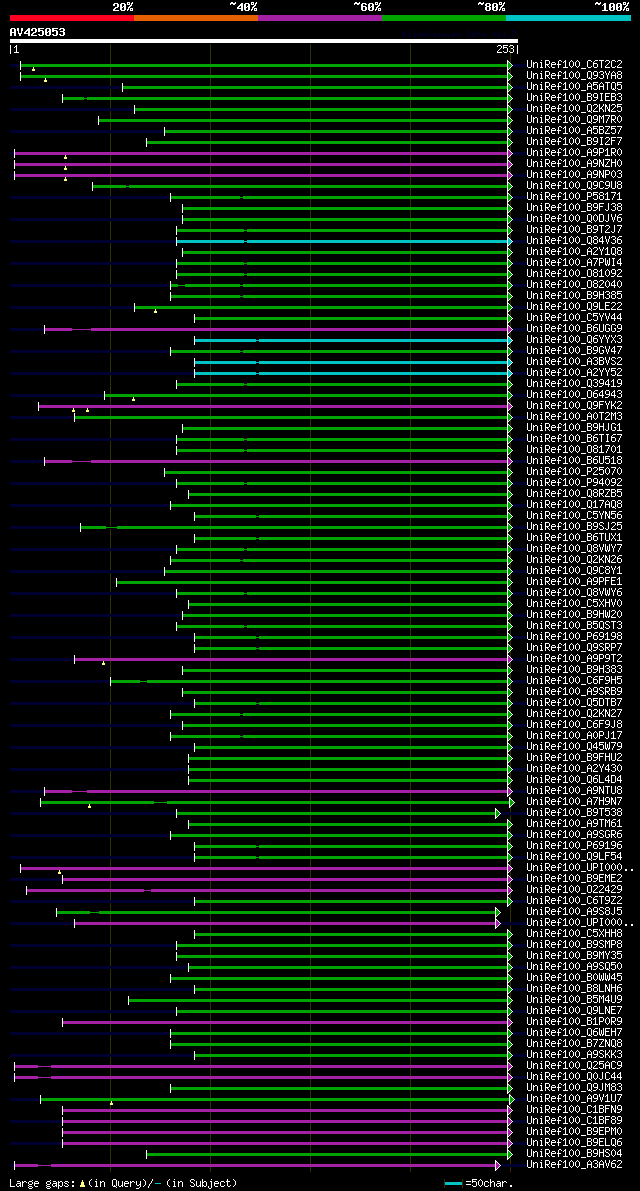The height and width of the screenshot is (1191, 640).
Task: Click the UniRef100_P25070 label
Action: 574,472
